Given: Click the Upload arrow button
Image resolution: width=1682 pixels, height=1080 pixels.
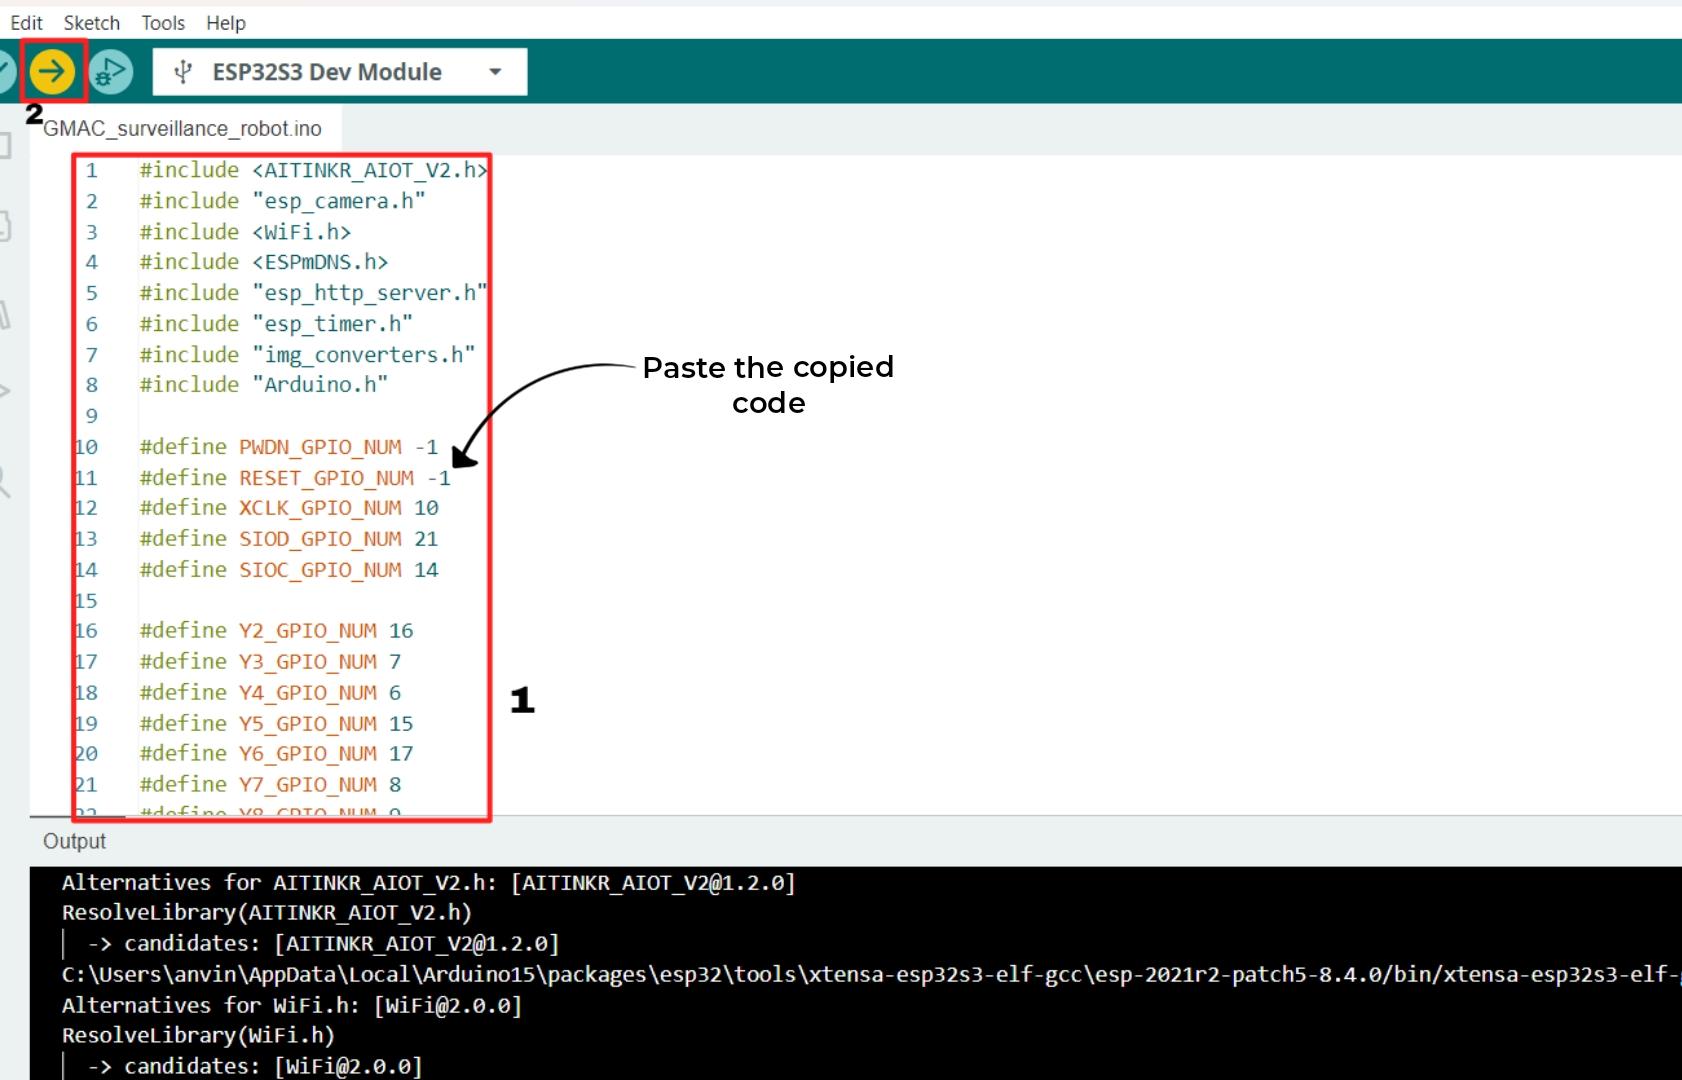Looking at the screenshot, I should tap(52, 71).
